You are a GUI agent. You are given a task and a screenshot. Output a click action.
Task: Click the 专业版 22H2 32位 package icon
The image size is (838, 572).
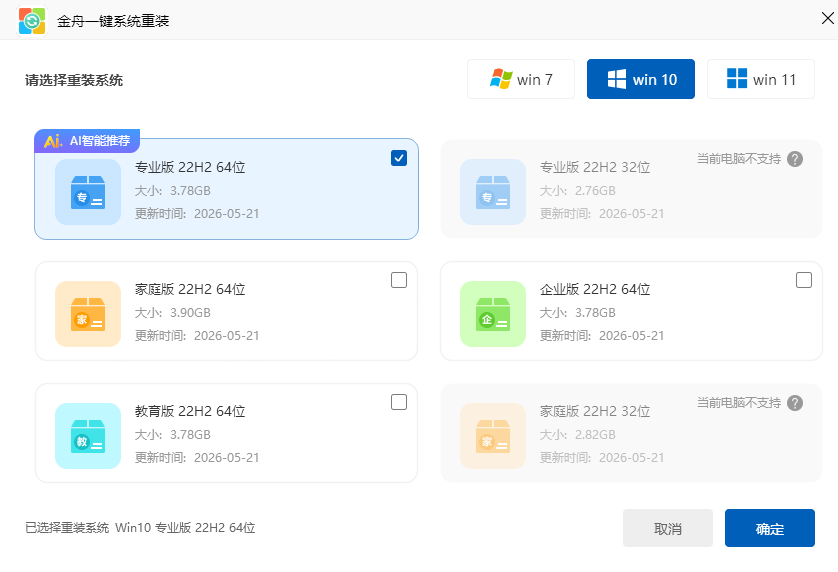(493, 191)
